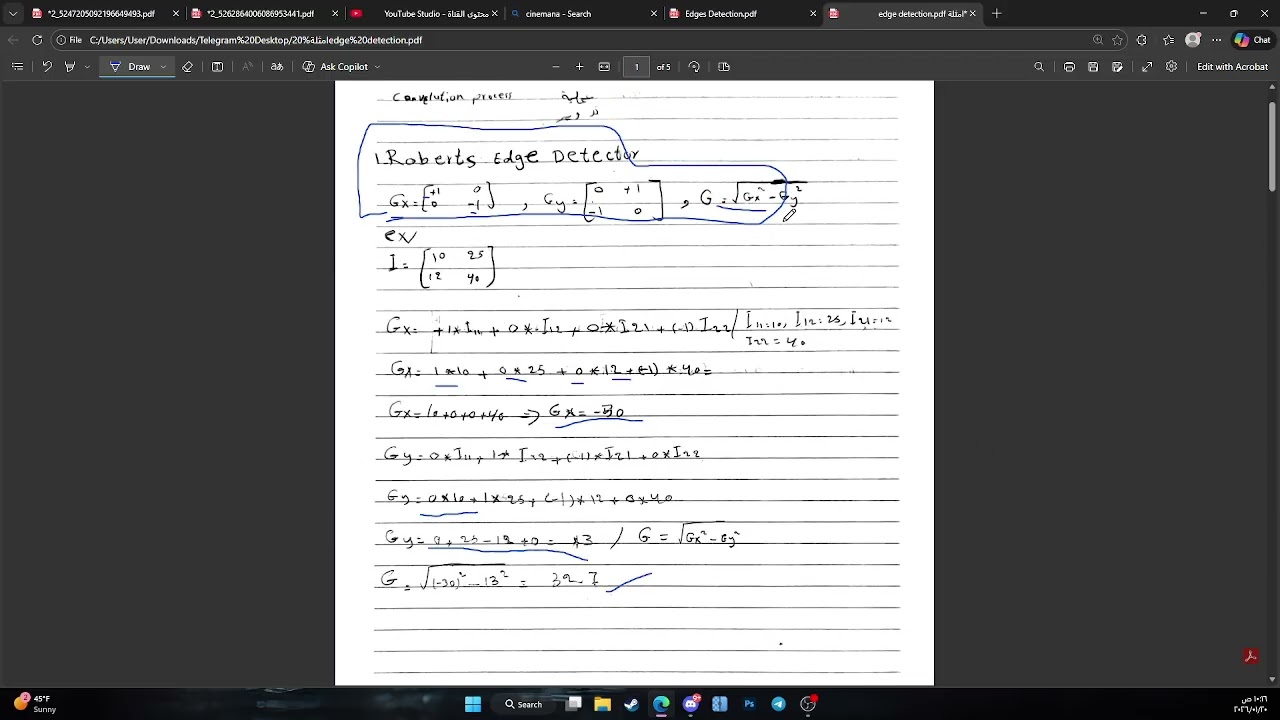Enter full screen with expand icon
This screenshot has height=720, width=1280.
click(1147, 67)
